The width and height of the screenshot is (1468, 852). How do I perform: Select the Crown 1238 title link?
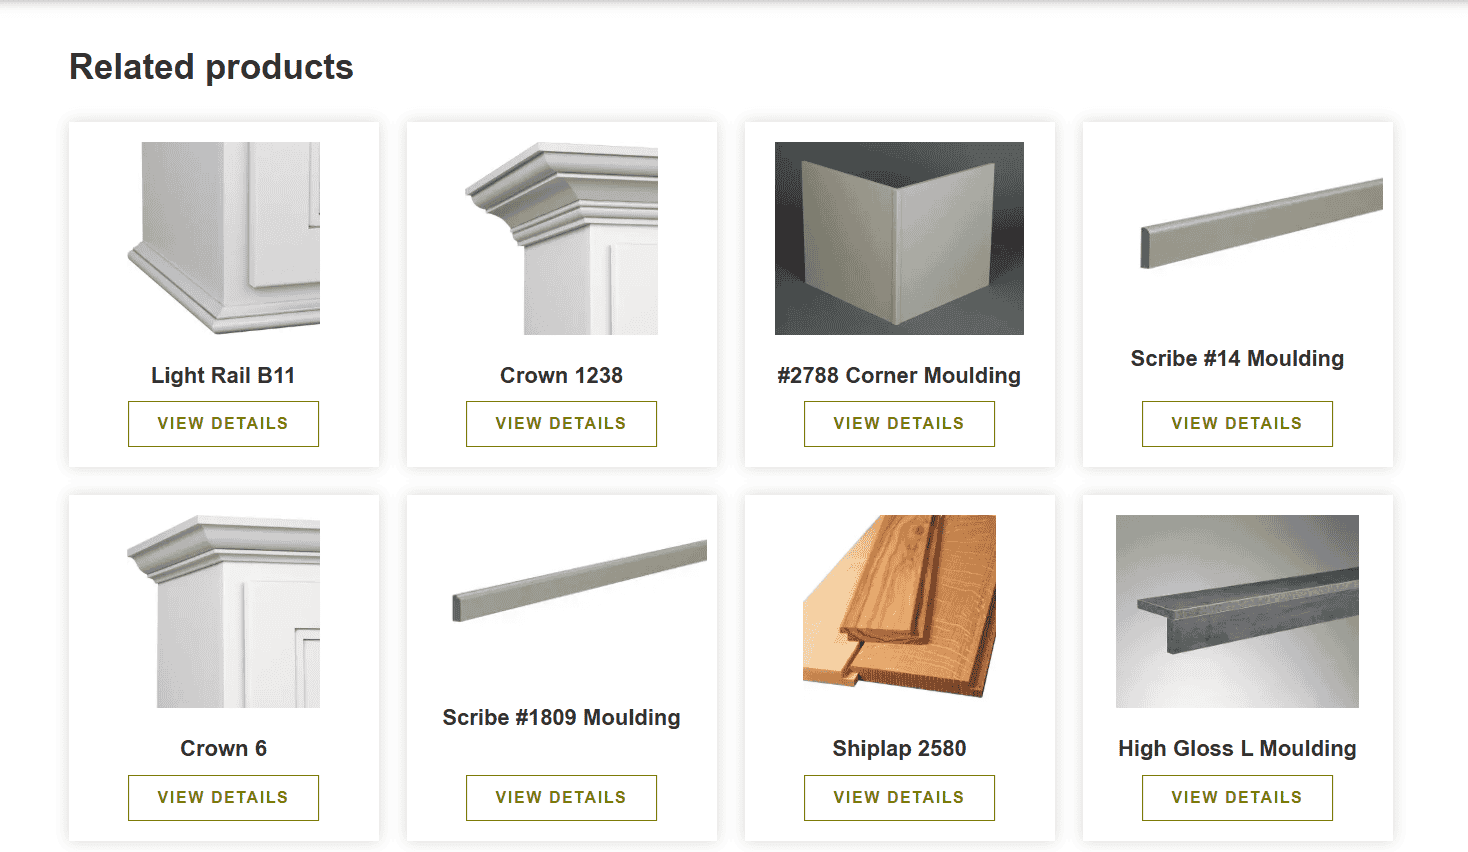pyautogui.click(x=561, y=376)
